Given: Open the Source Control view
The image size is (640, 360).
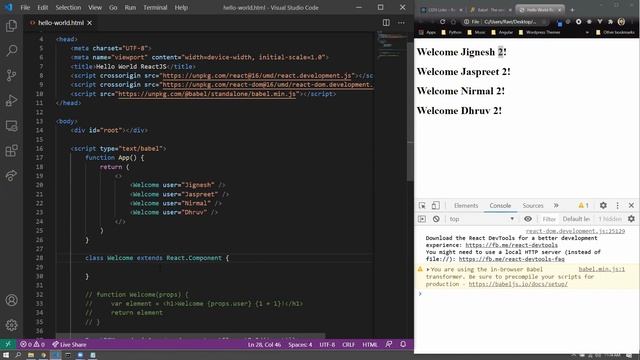Looking at the screenshot, I should click(11, 75).
